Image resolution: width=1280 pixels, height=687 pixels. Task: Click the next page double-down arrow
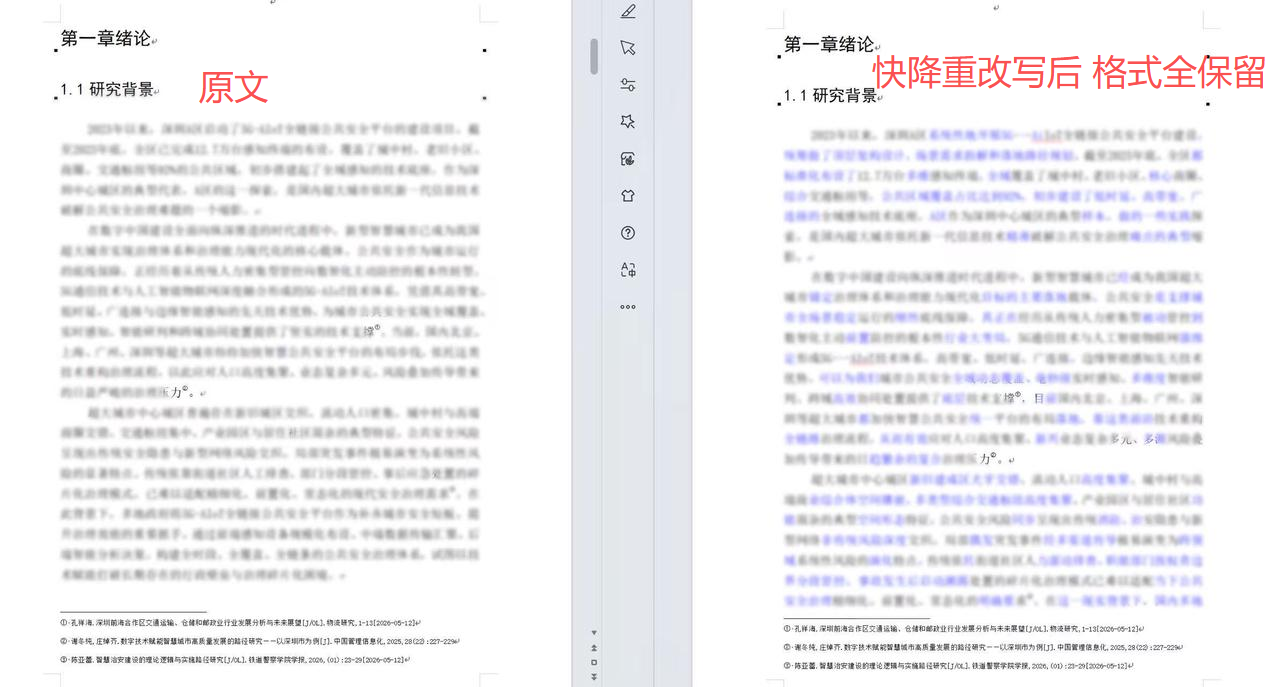(594, 677)
